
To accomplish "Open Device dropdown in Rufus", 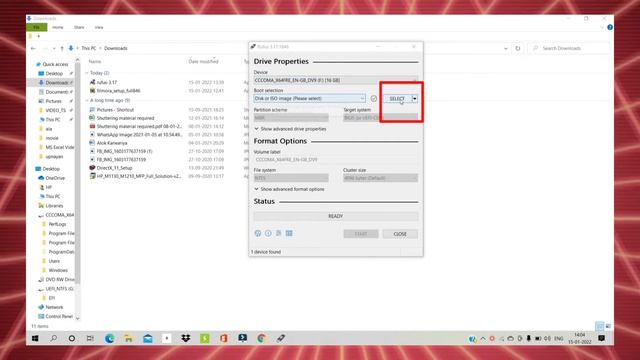I will pos(336,80).
